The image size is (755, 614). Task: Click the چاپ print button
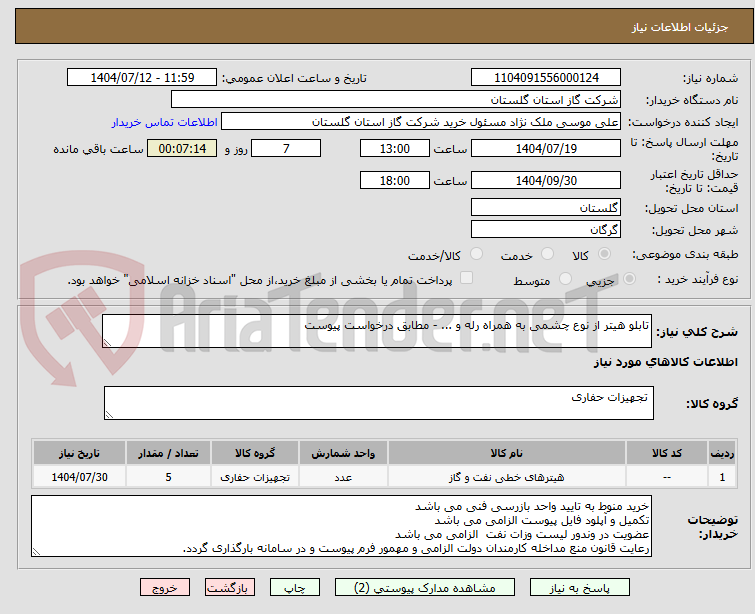click(x=295, y=588)
